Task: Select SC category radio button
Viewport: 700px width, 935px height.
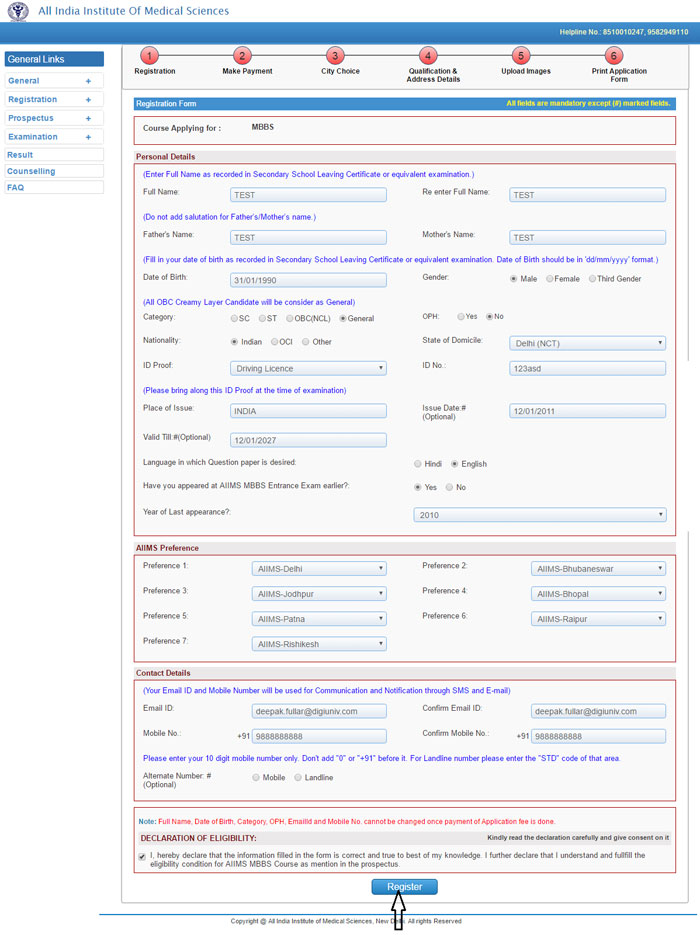Action: pos(234,318)
